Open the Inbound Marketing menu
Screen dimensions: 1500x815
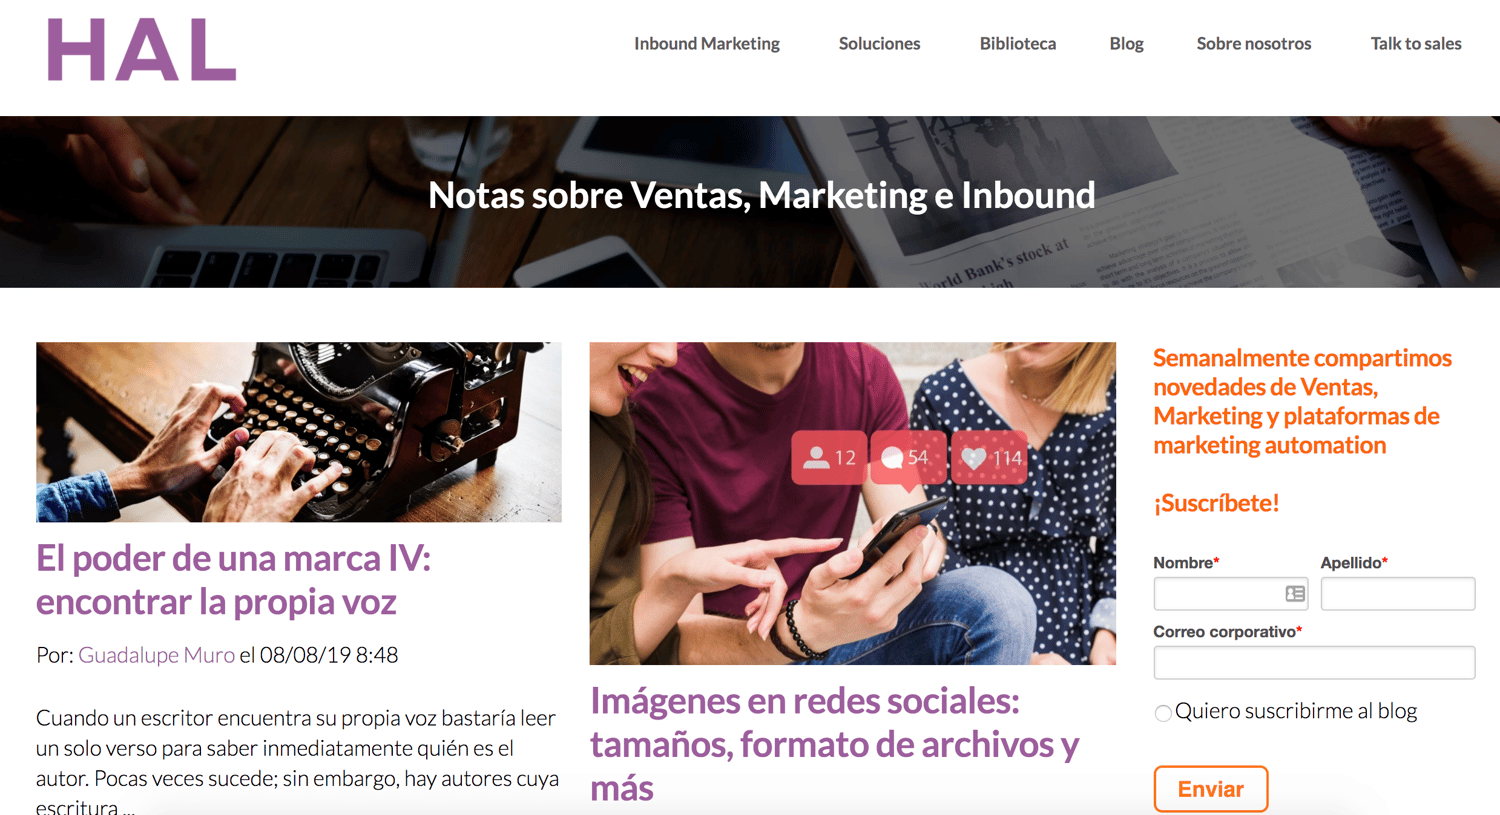[x=707, y=44]
